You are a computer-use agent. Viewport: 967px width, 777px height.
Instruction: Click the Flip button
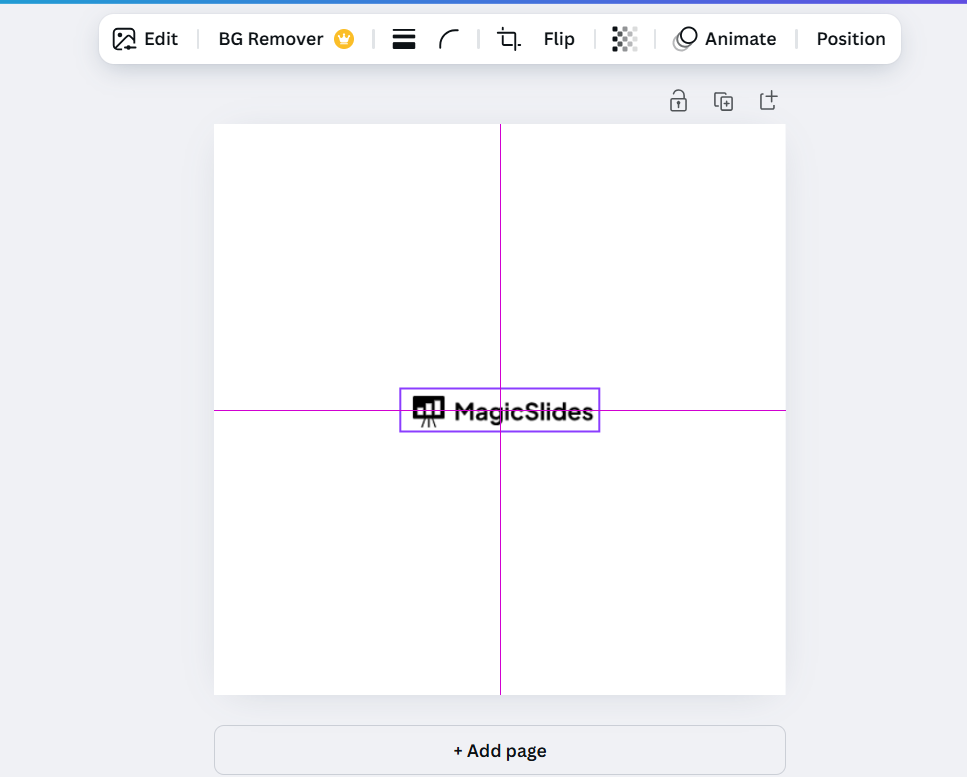click(559, 39)
